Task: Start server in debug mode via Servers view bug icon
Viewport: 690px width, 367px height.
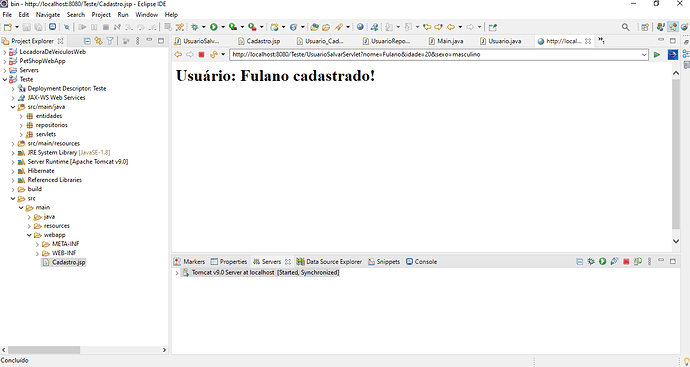Action: pos(591,261)
